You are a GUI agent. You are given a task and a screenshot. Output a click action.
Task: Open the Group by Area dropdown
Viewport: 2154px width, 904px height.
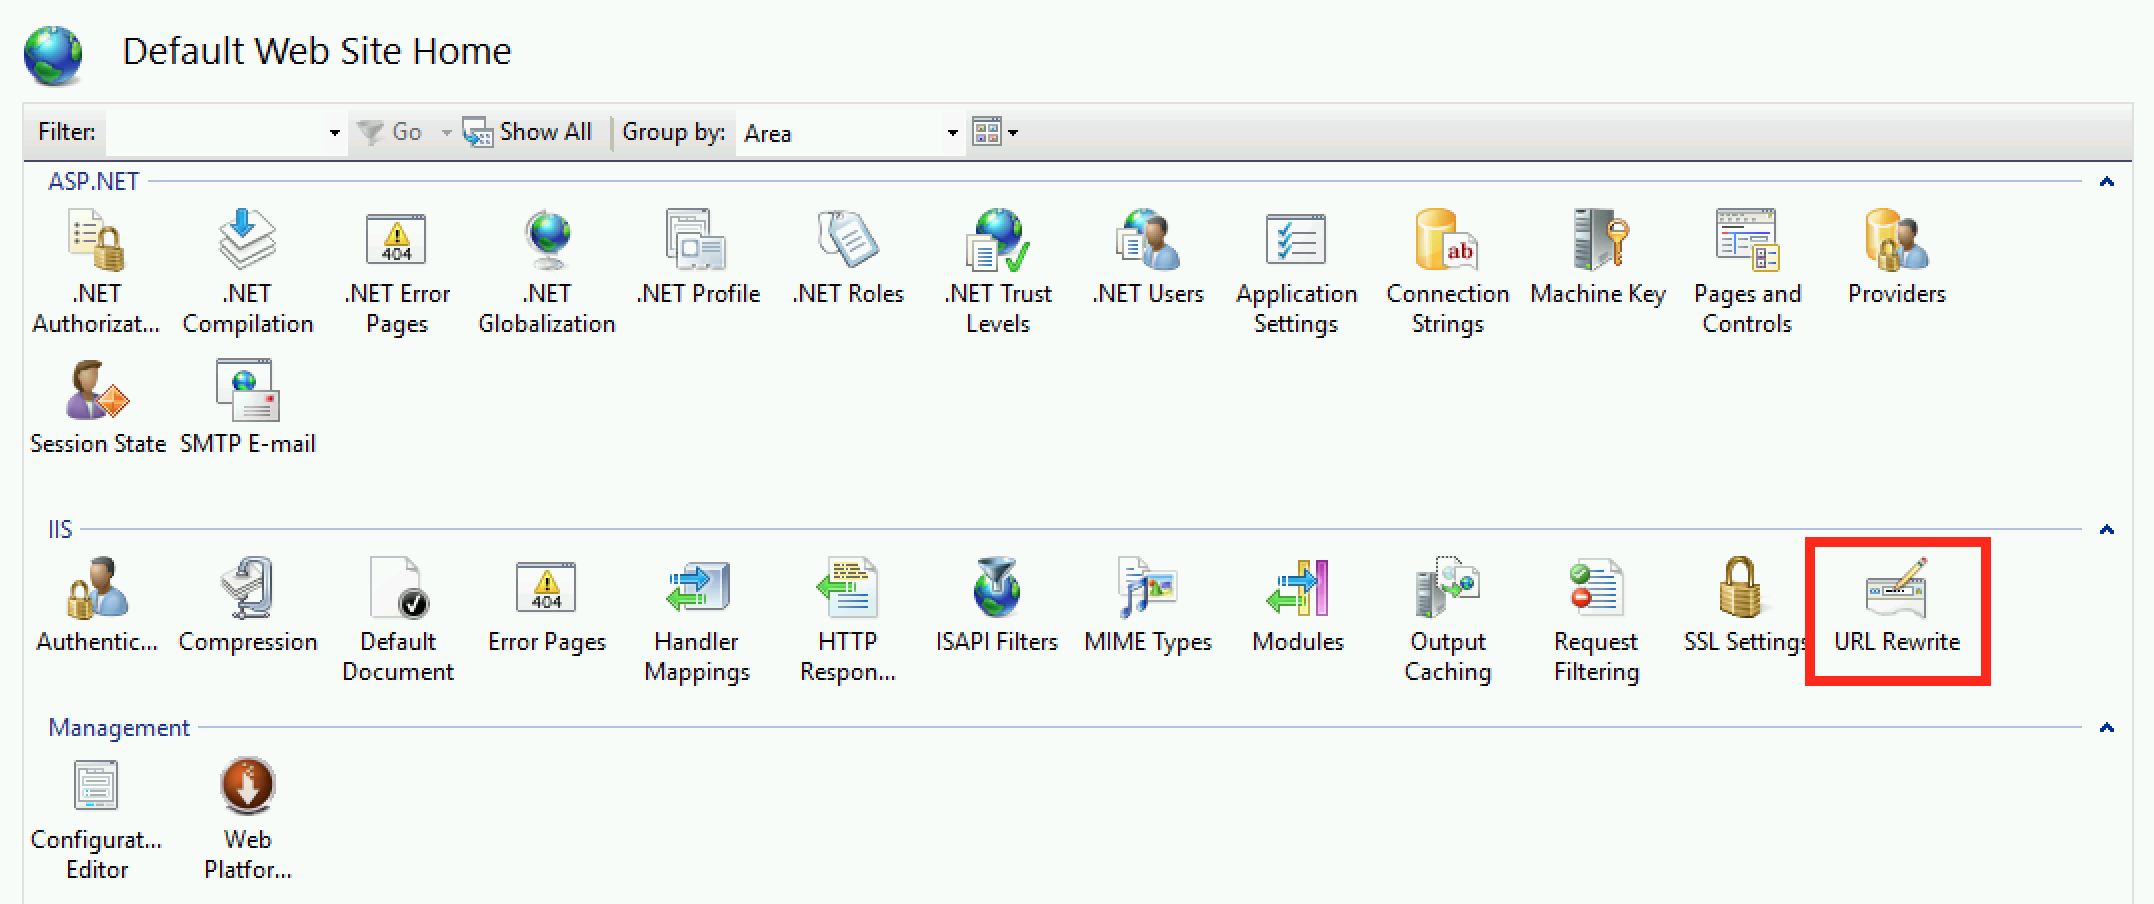[x=850, y=132]
